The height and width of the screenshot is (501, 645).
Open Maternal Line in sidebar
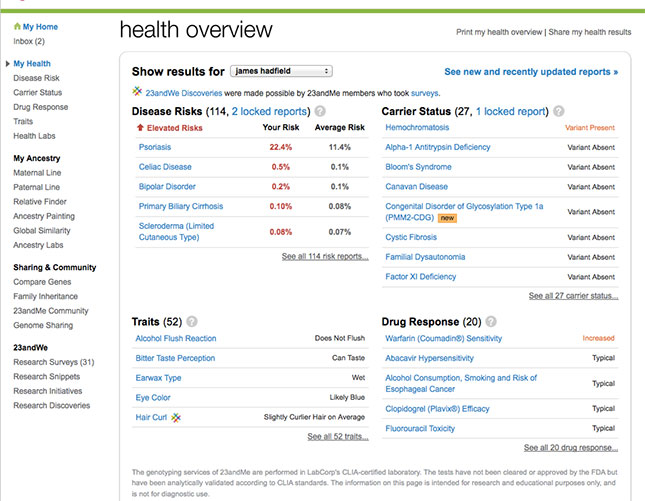(x=37, y=173)
